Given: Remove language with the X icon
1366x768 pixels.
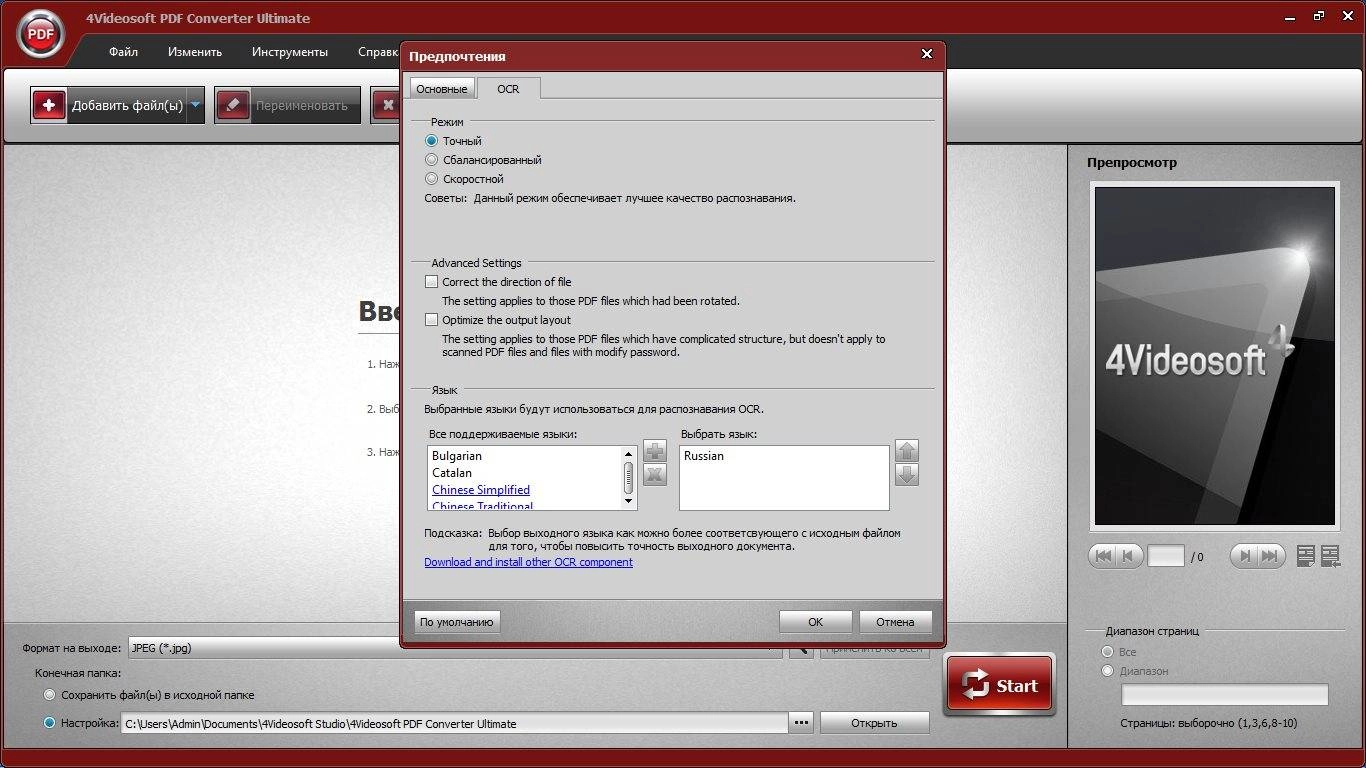Looking at the screenshot, I should (x=655, y=475).
